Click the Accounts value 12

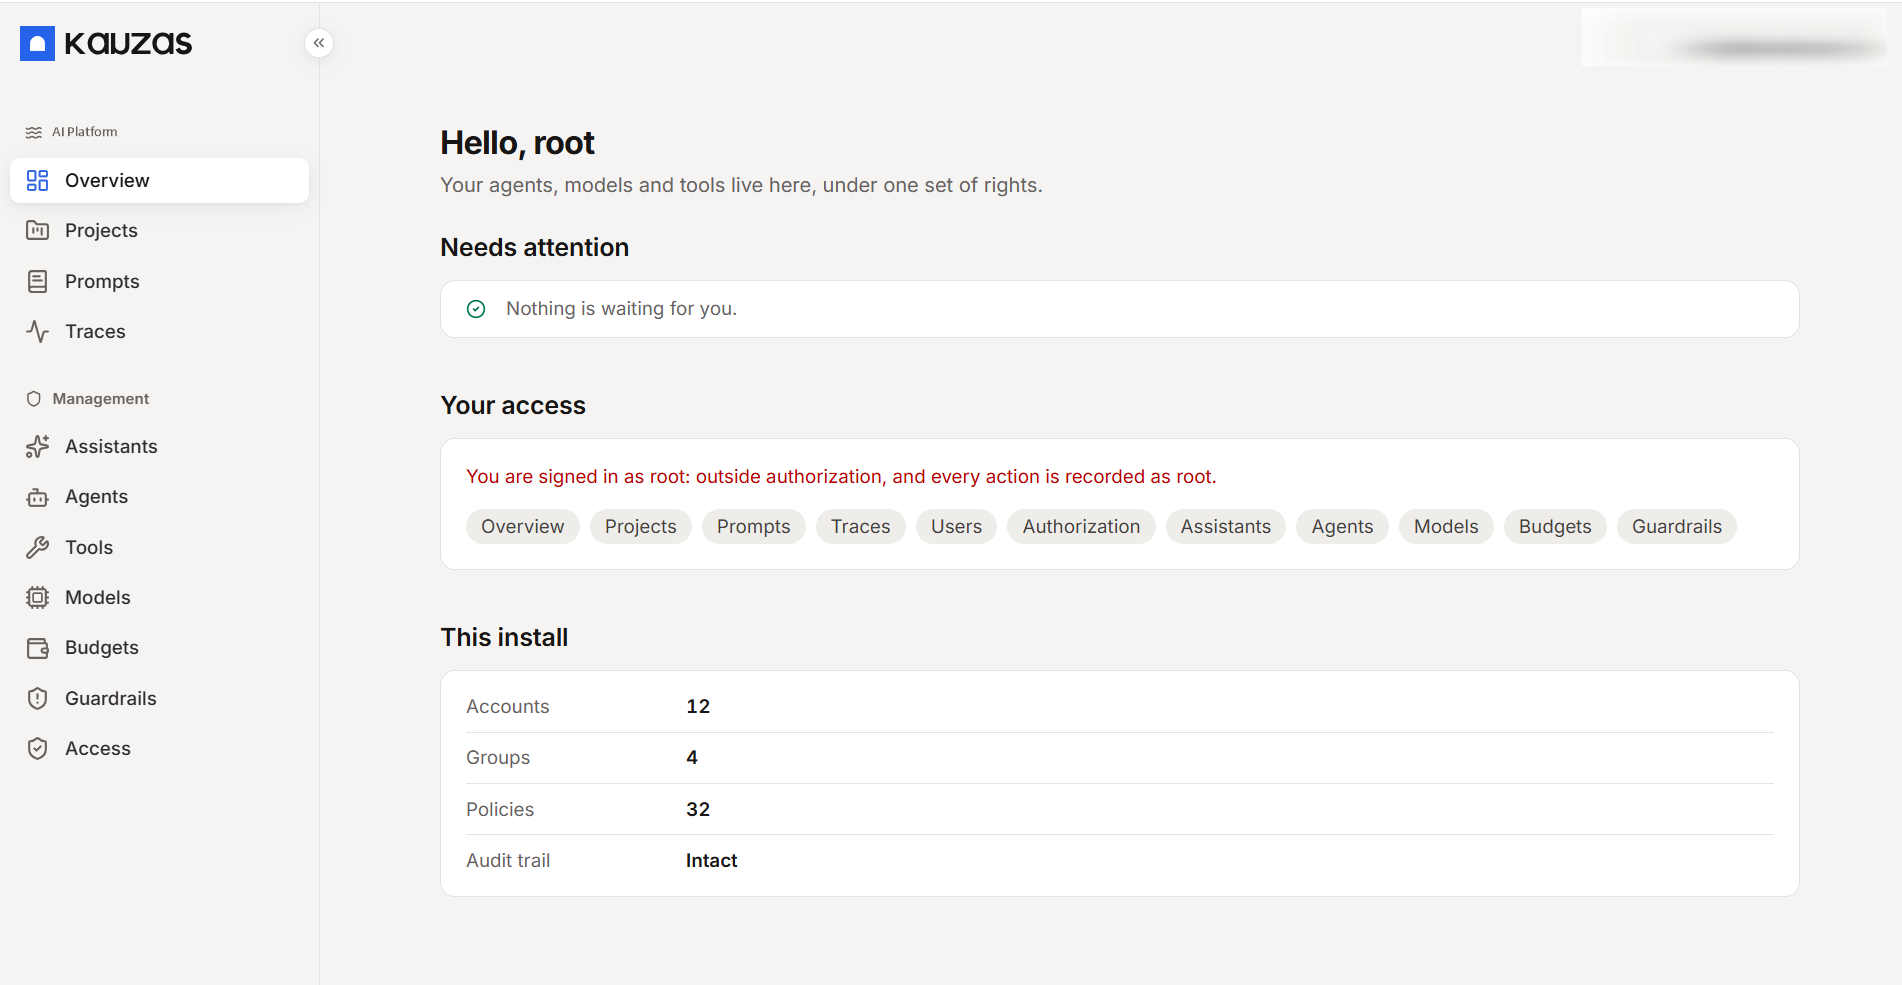pos(698,706)
